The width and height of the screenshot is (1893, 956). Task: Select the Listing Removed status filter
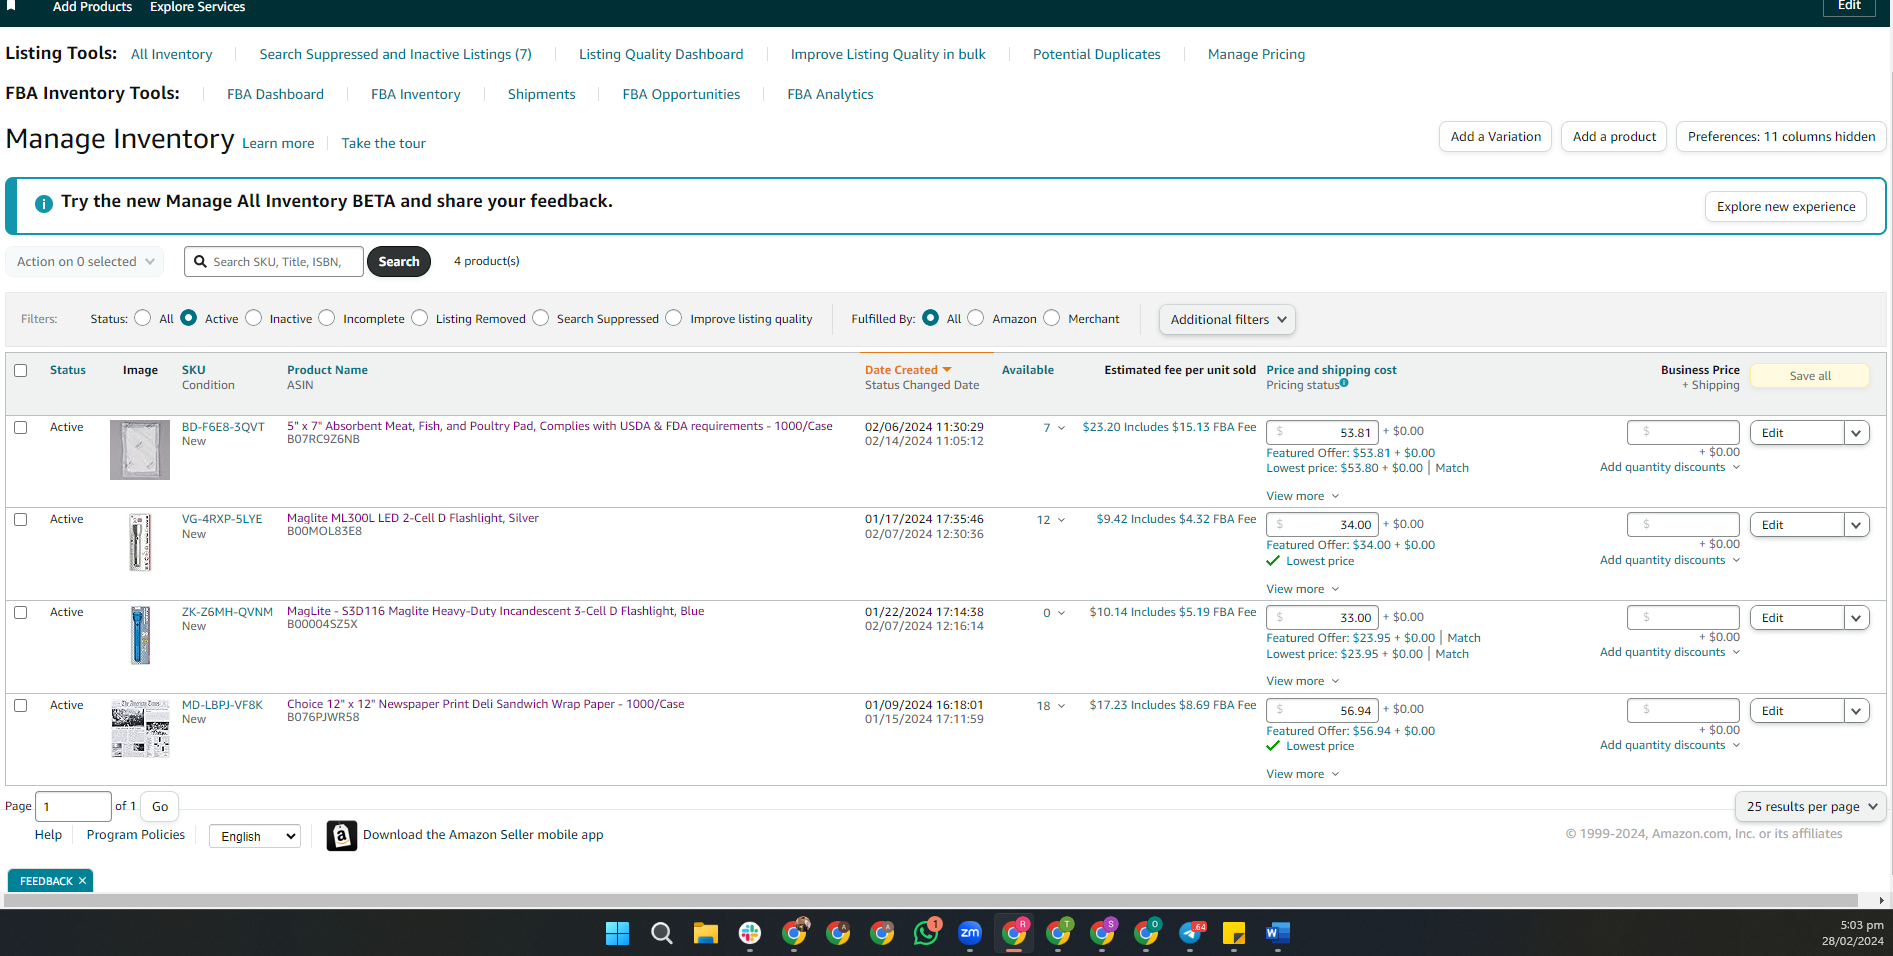pos(420,318)
